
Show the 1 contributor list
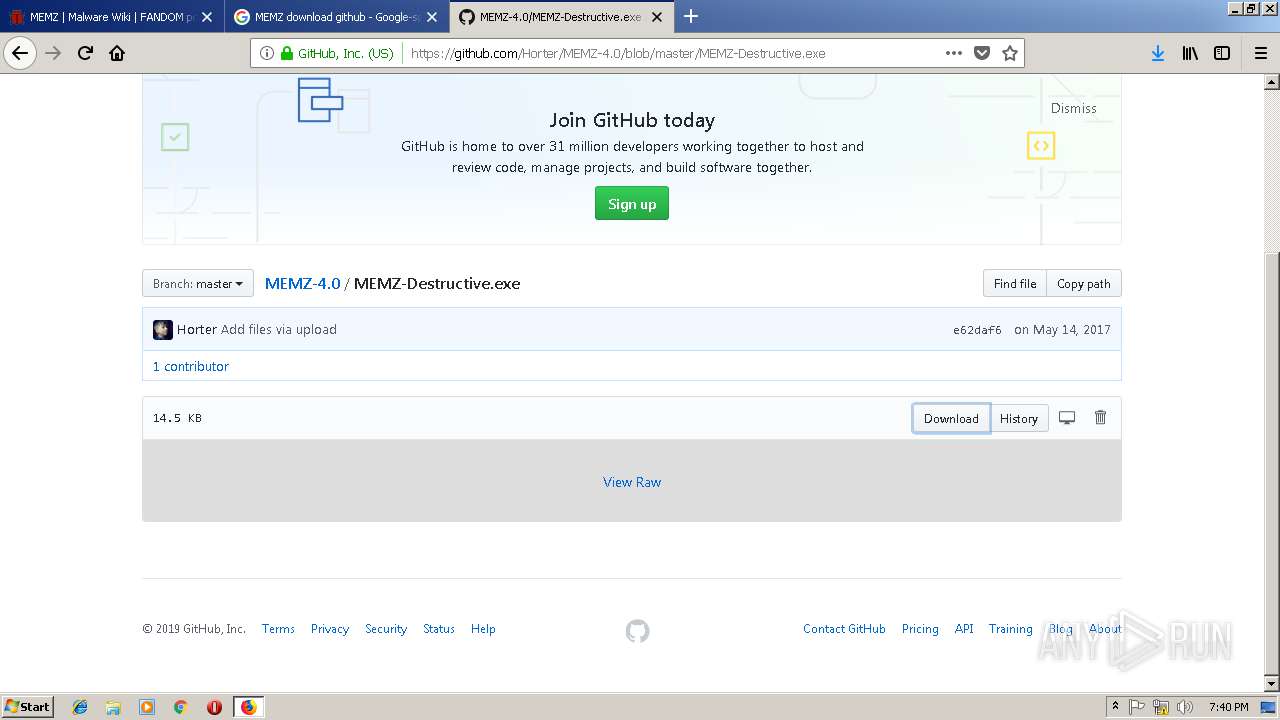pyautogui.click(x=191, y=366)
